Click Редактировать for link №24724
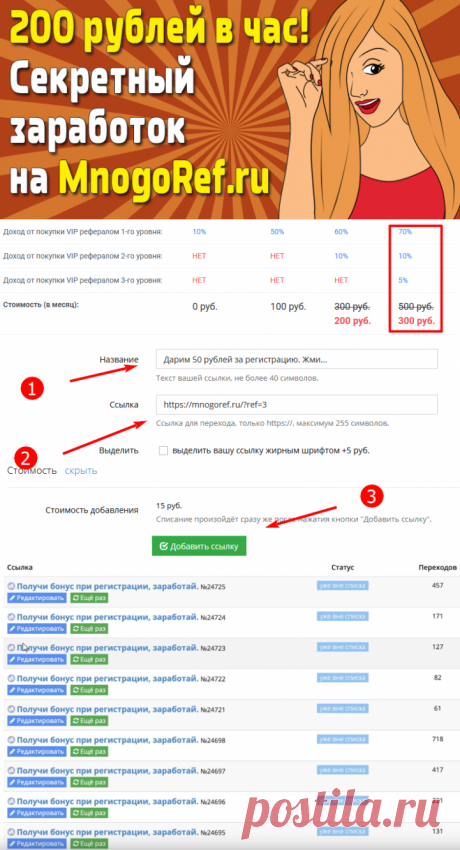The width and height of the screenshot is (460, 850). (37, 629)
